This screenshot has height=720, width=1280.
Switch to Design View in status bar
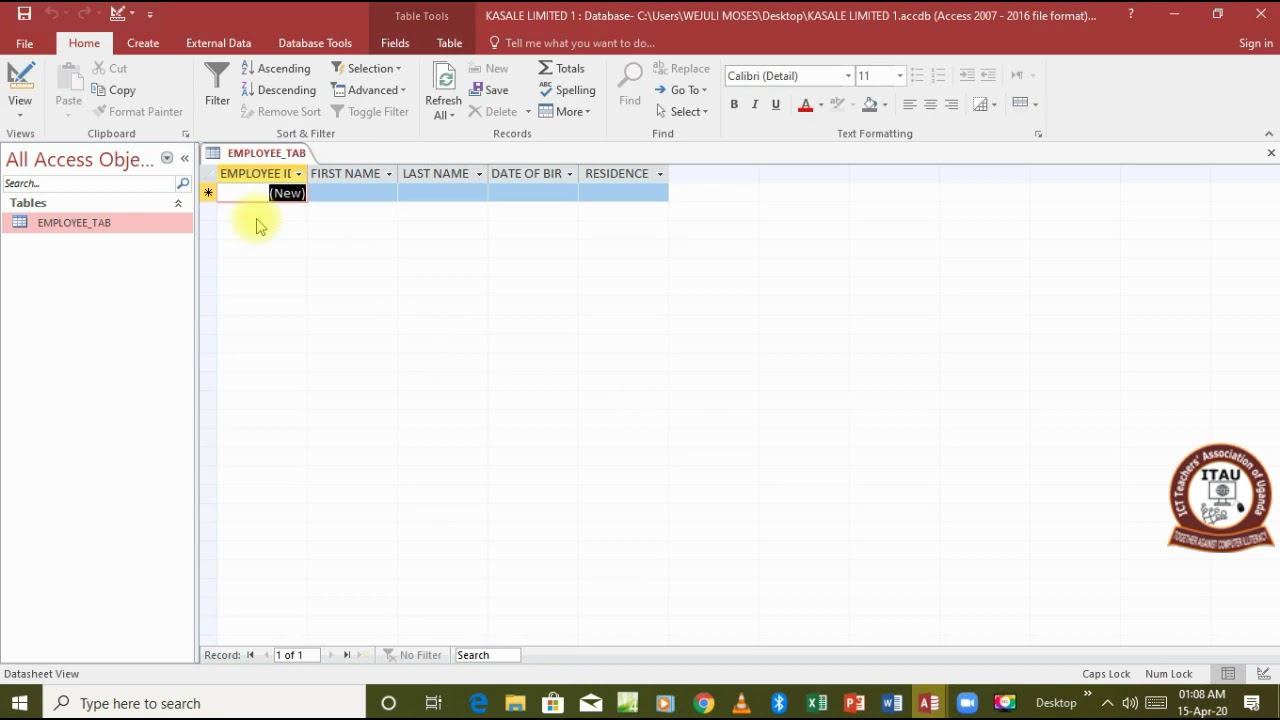(x=1264, y=674)
